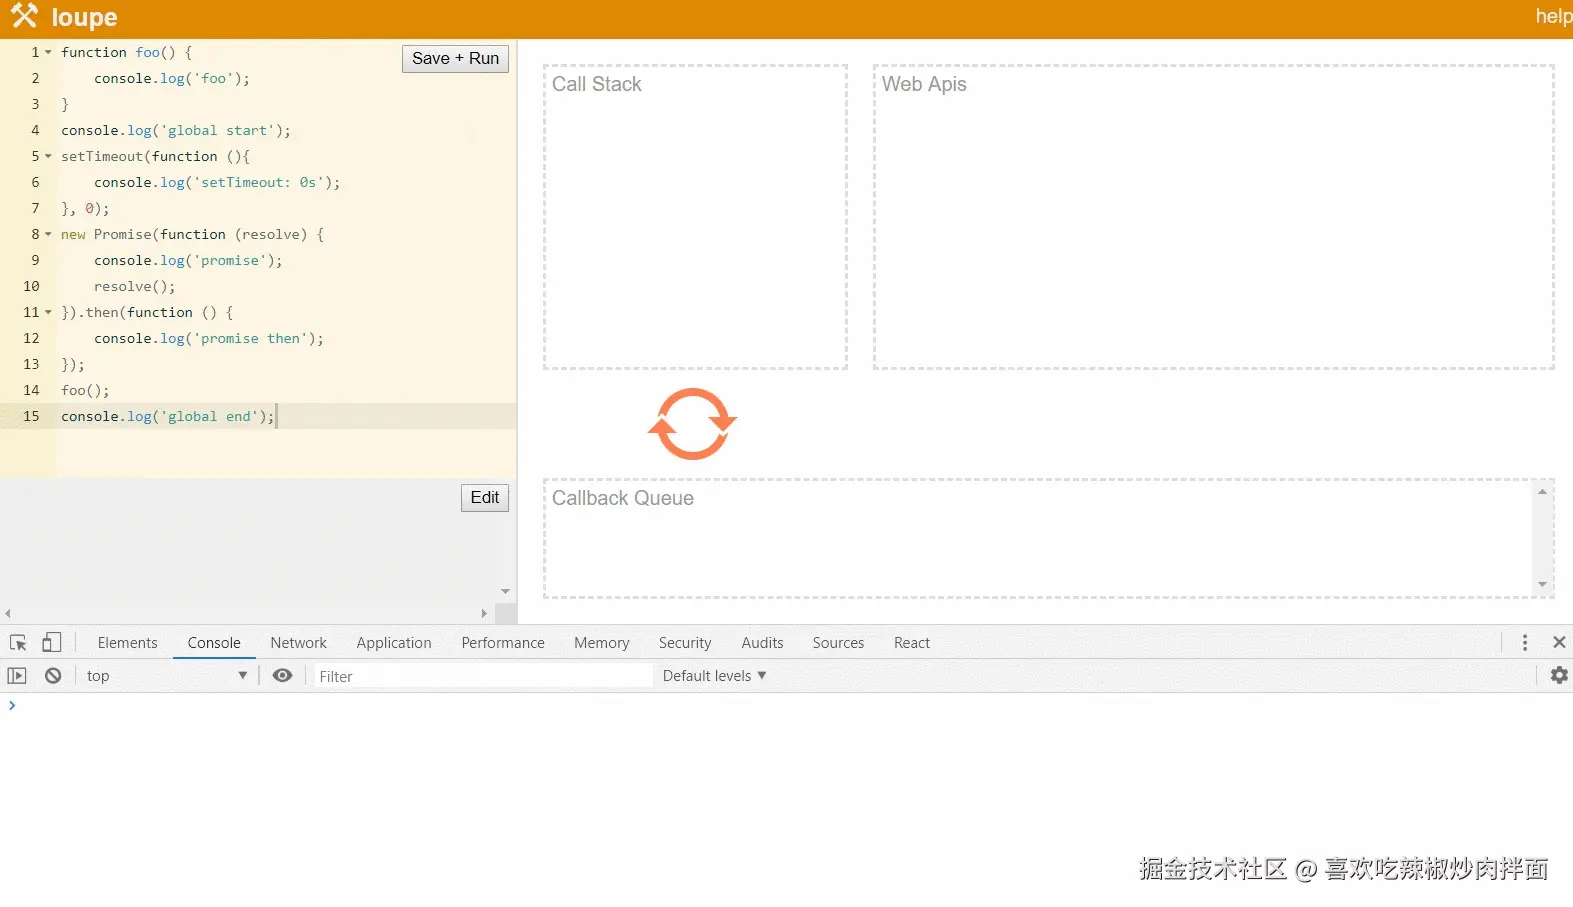This screenshot has height=907, width=1573.
Task: Click the Edit button
Action: 484,497
